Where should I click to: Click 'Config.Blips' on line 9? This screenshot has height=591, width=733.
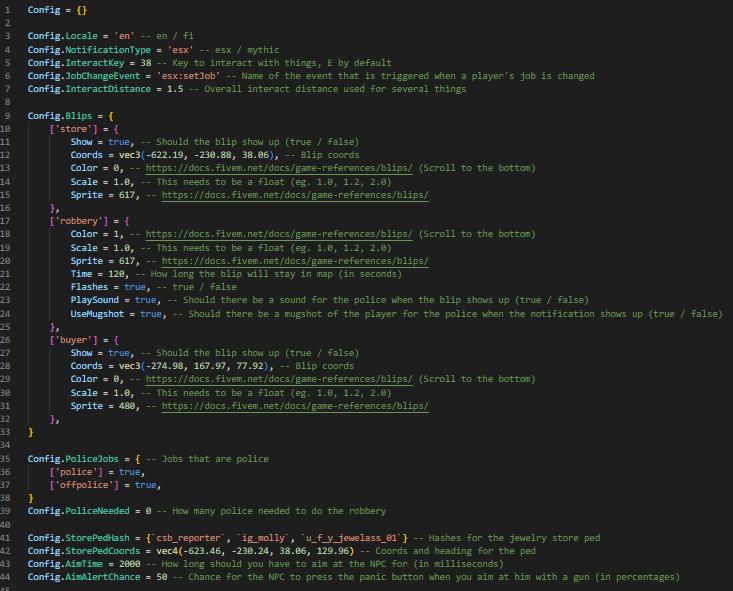(60, 116)
